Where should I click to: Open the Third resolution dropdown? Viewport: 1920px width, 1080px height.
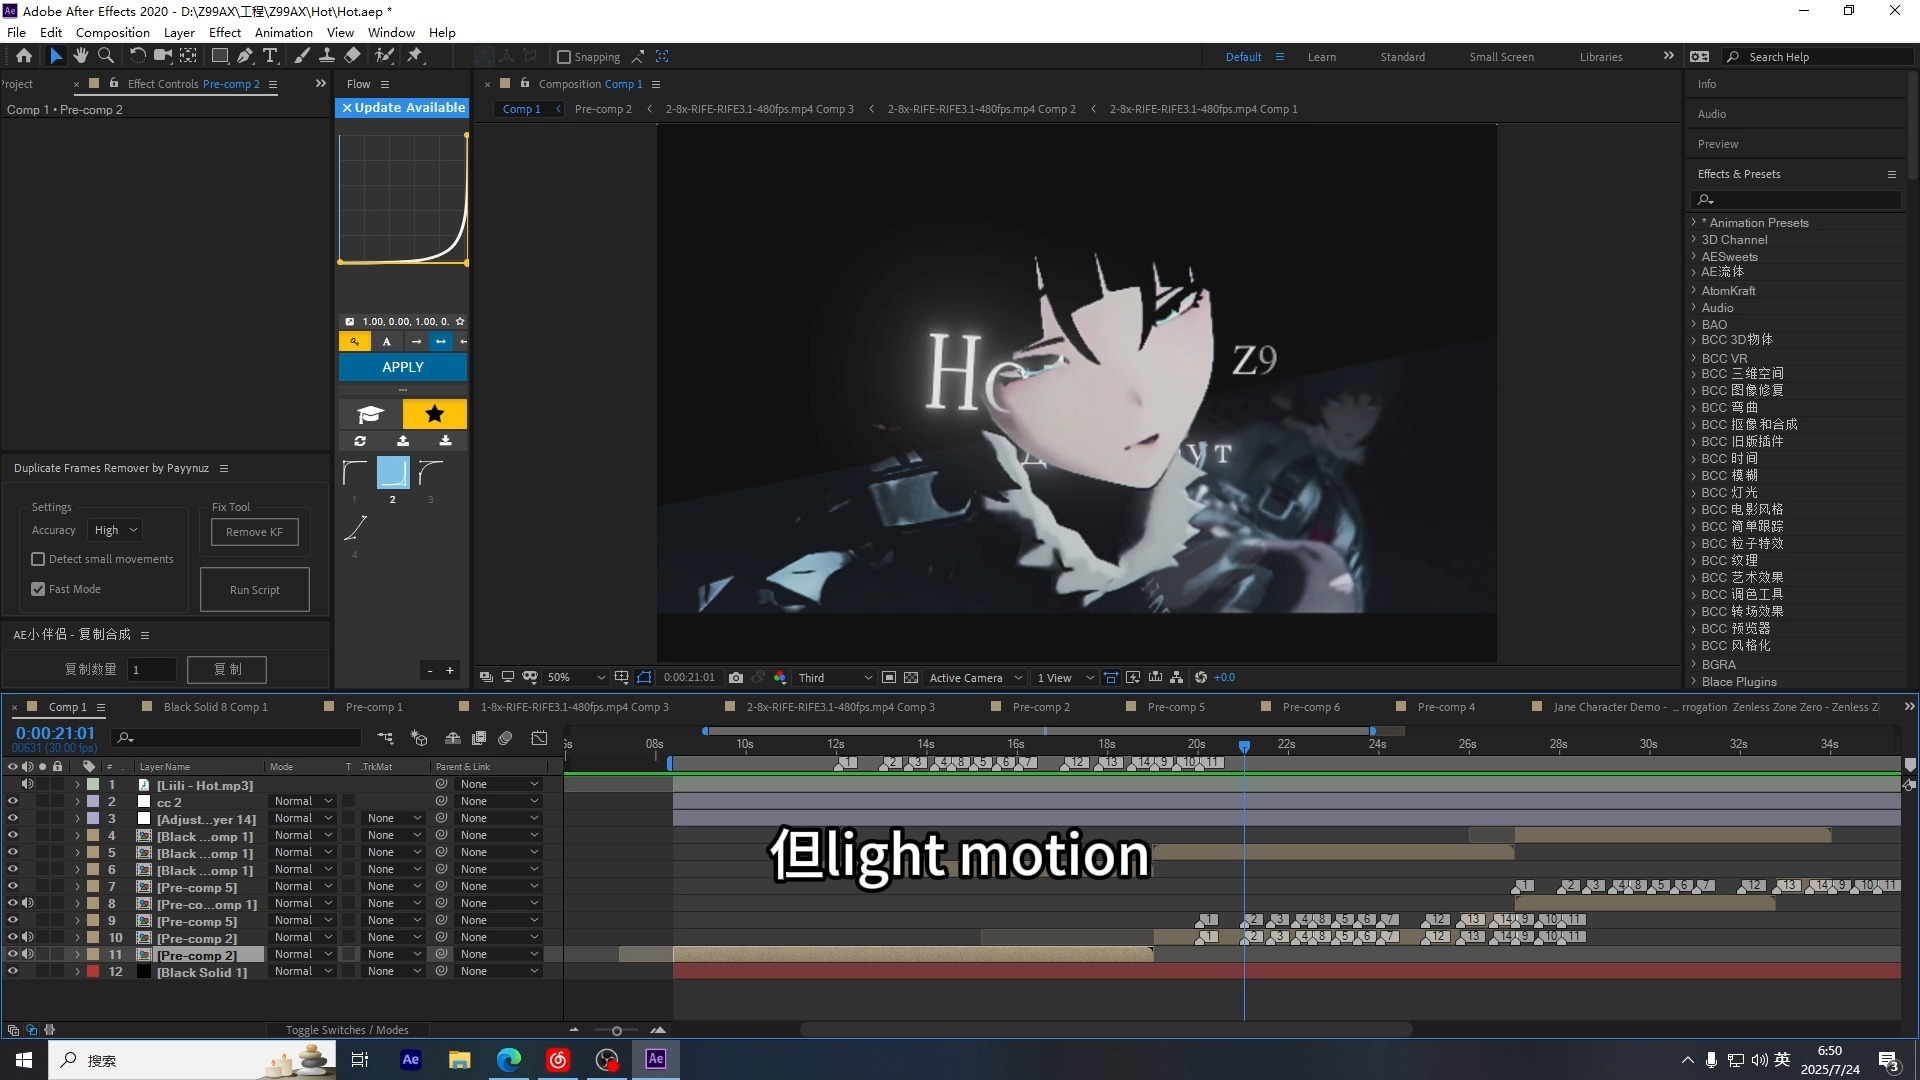(835, 678)
